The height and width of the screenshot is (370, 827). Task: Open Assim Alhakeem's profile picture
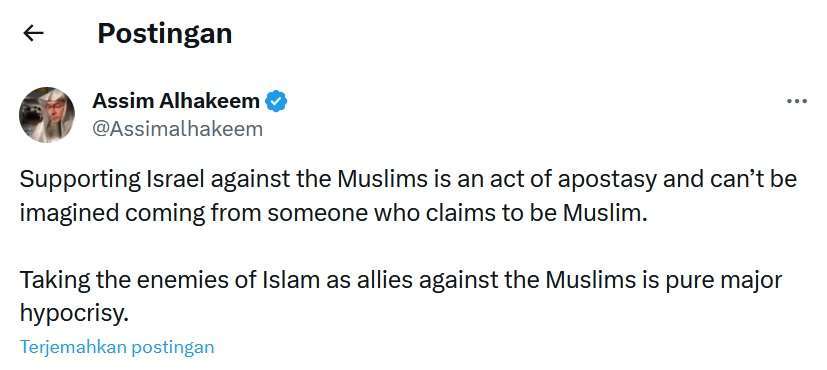(x=47, y=114)
